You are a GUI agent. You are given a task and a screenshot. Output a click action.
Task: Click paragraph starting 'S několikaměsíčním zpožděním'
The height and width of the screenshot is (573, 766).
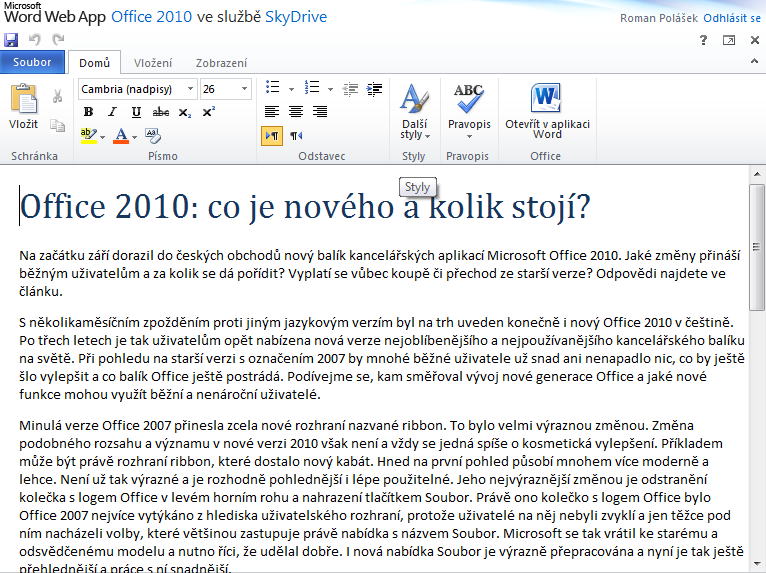pyautogui.click(x=382, y=358)
